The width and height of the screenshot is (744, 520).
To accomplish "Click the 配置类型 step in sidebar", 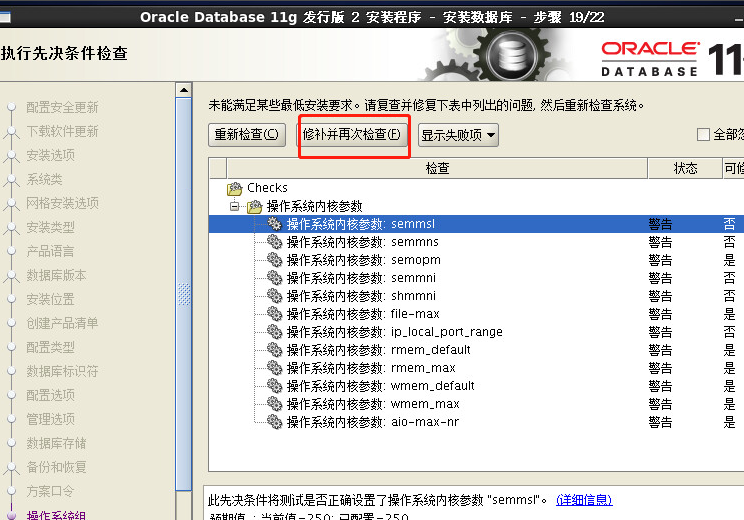I will point(50,347).
